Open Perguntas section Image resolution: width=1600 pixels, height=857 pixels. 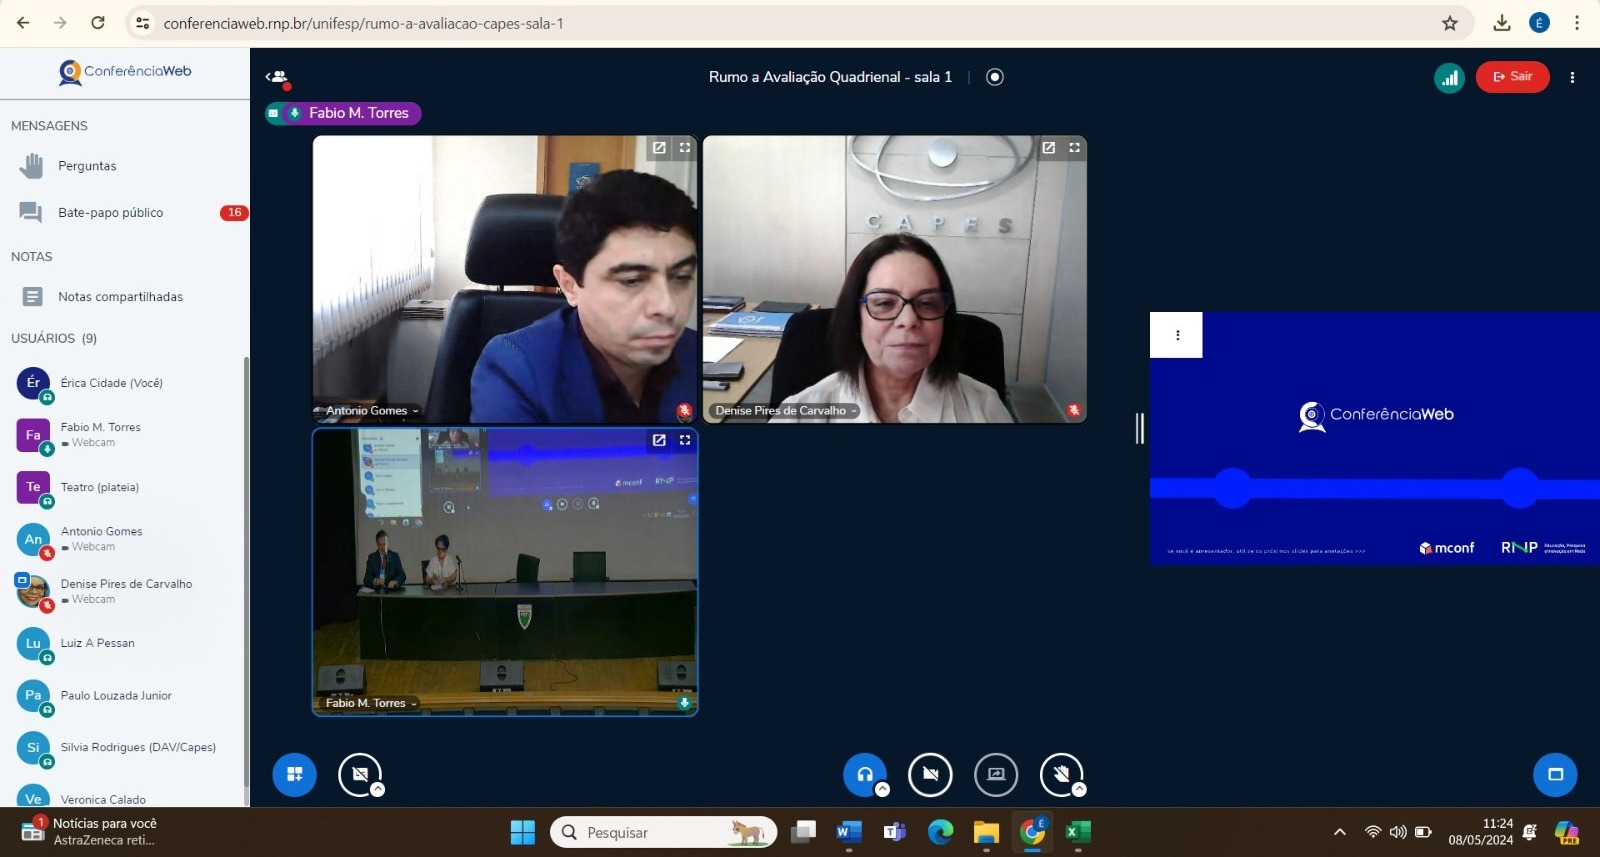pos(125,166)
